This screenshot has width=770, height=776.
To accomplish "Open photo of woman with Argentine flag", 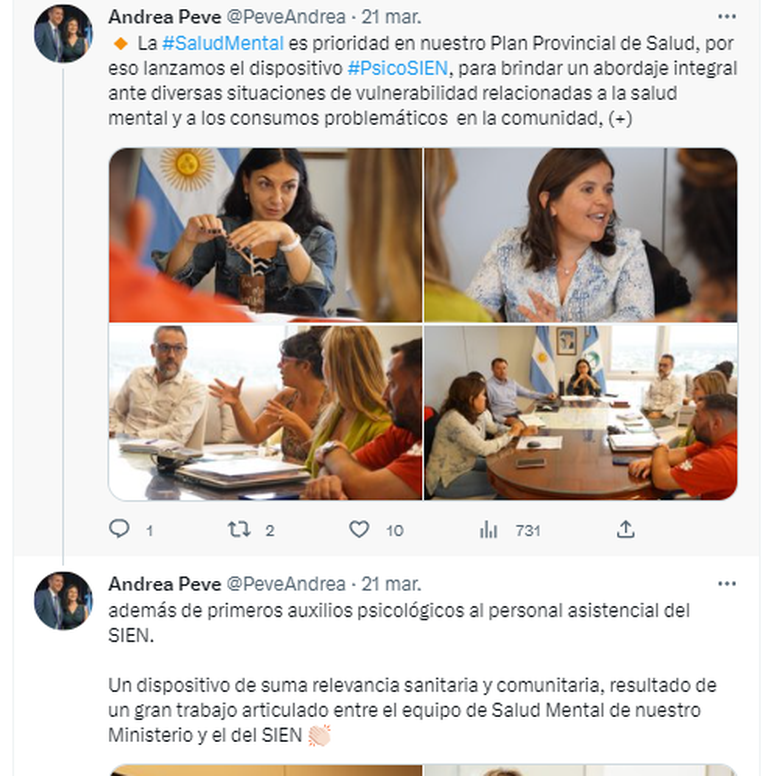I will [x=265, y=235].
